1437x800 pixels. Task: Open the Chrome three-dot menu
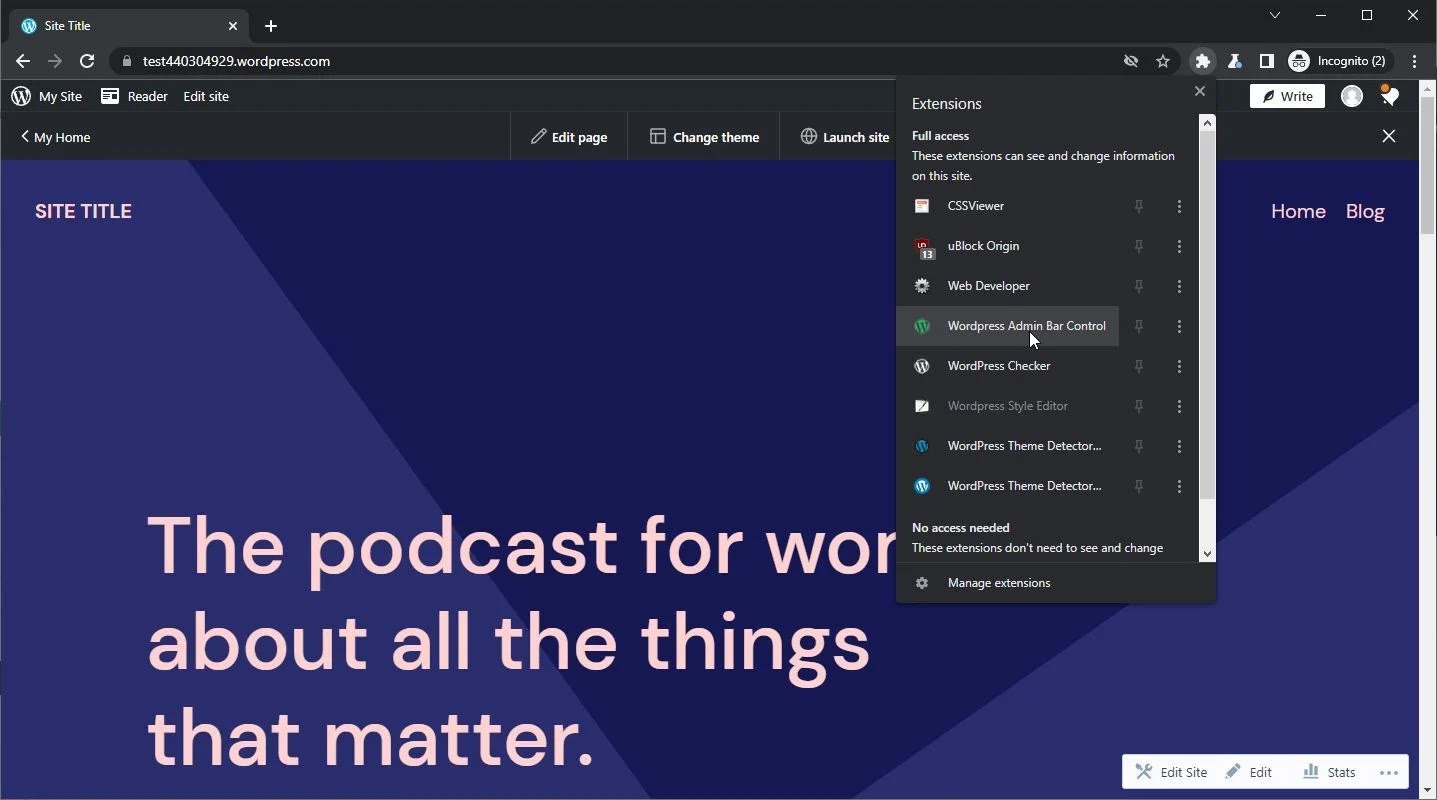pyautogui.click(x=1414, y=61)
